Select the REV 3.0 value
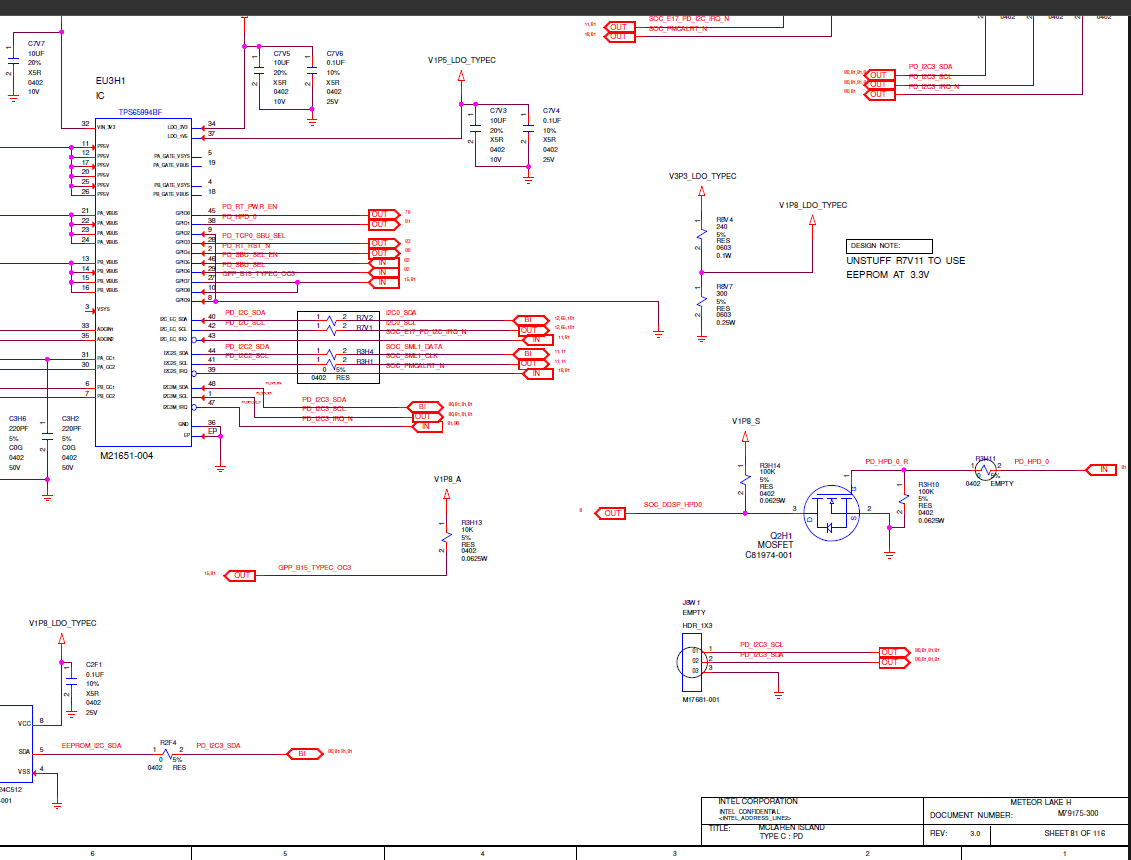The width and height of the screenshot is (1131, 860). coord(975,833)
